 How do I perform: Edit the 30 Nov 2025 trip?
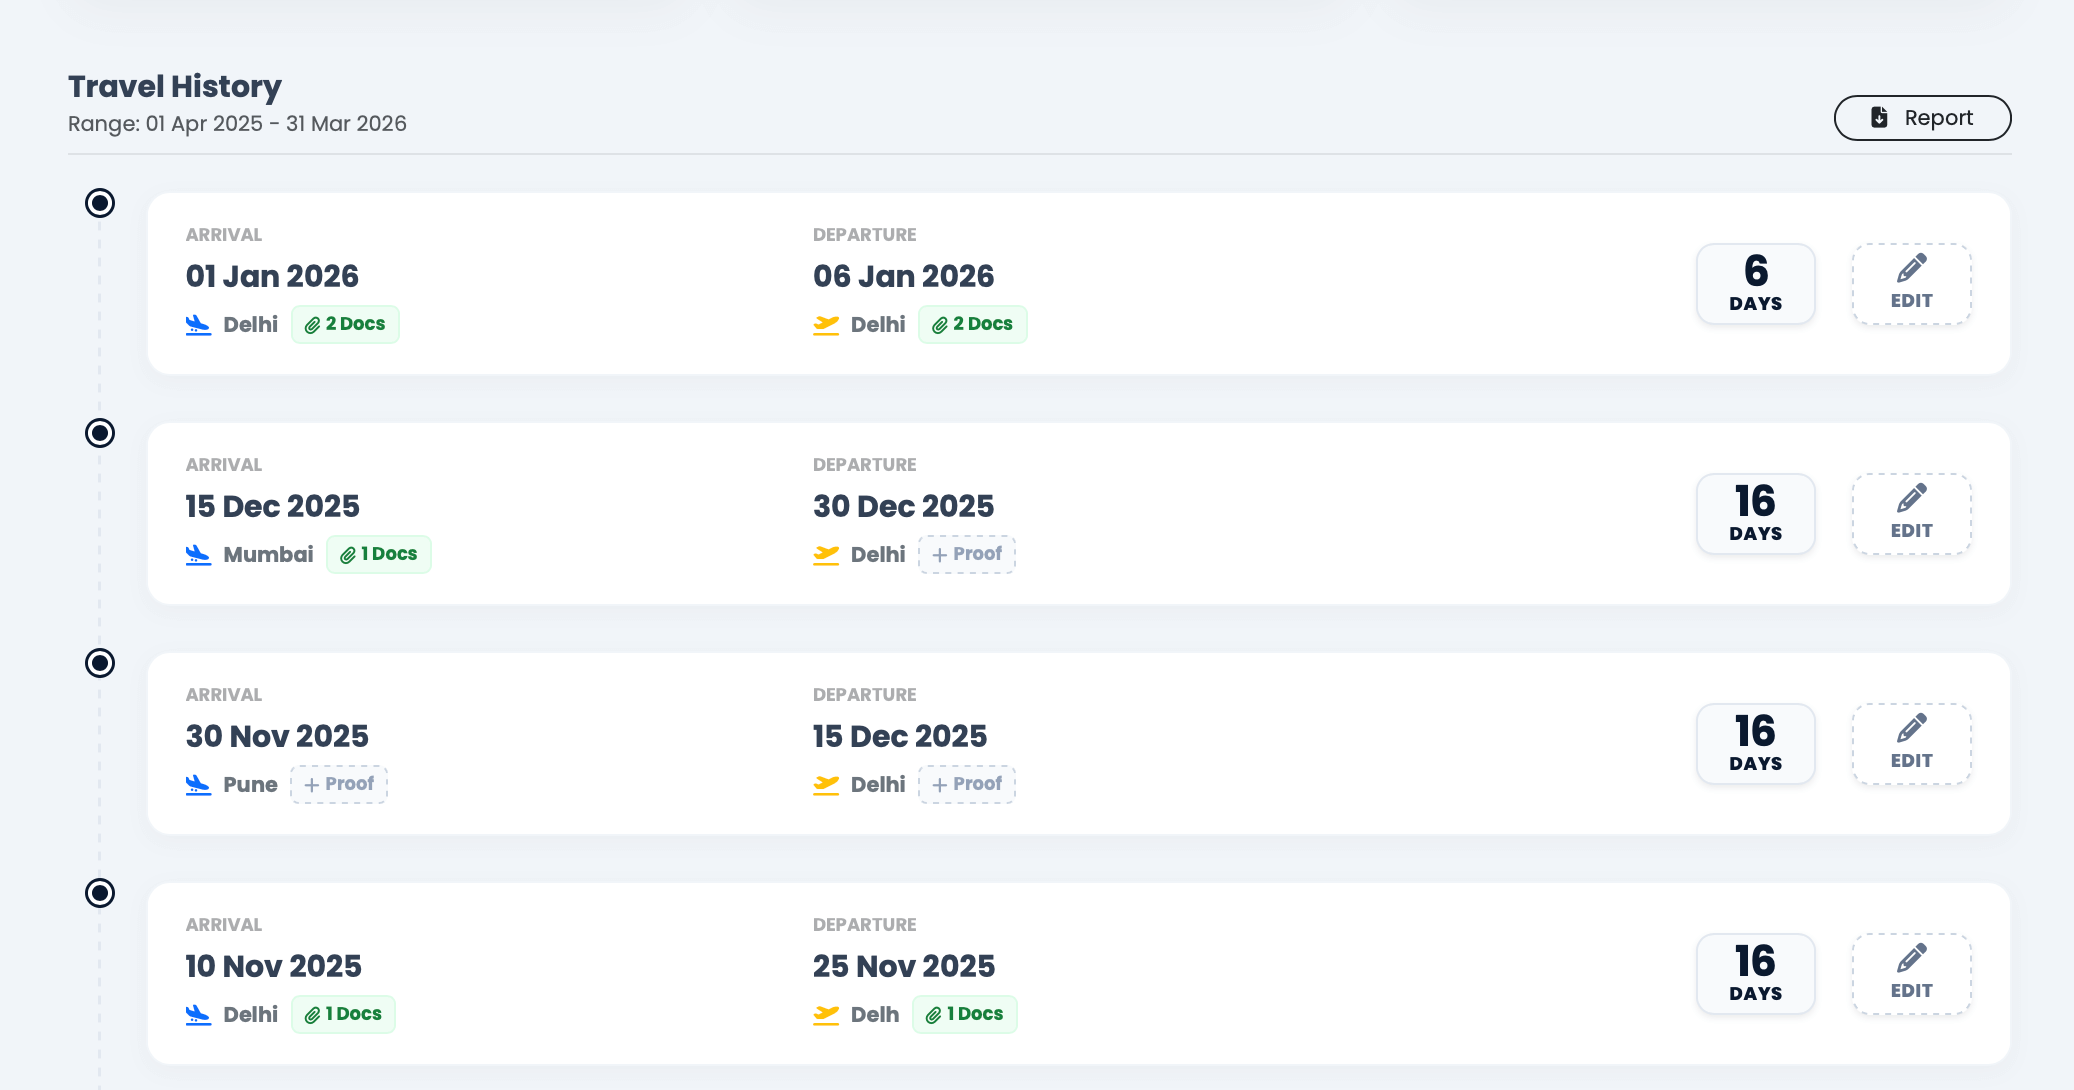(x=1911, y=744)
